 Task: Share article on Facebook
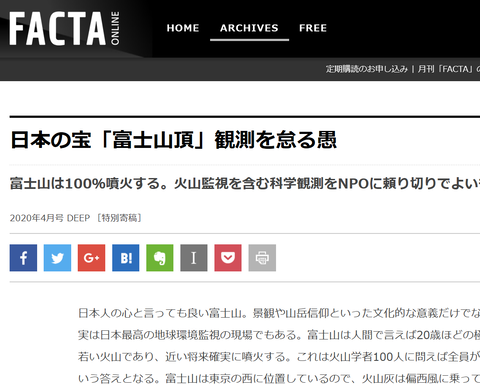(x=23, y=258)
